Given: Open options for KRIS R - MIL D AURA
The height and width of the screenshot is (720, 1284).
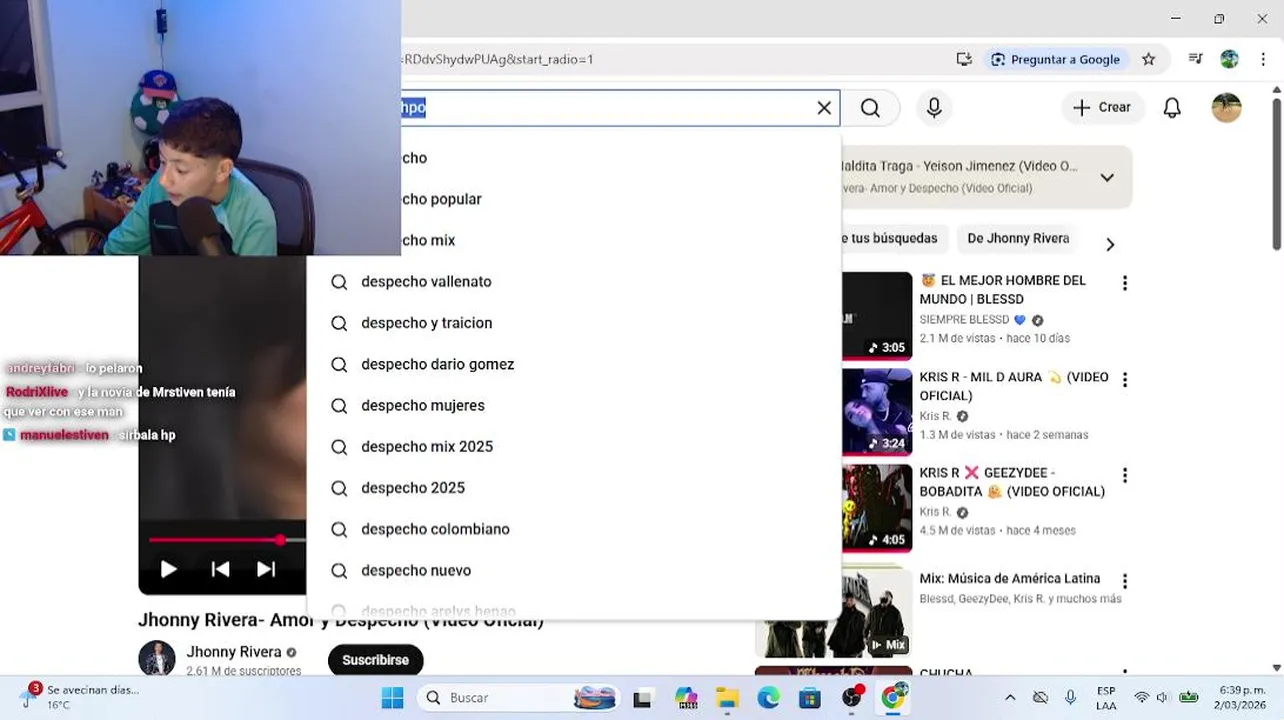Looking at the screenshot, I should 1125,380.
